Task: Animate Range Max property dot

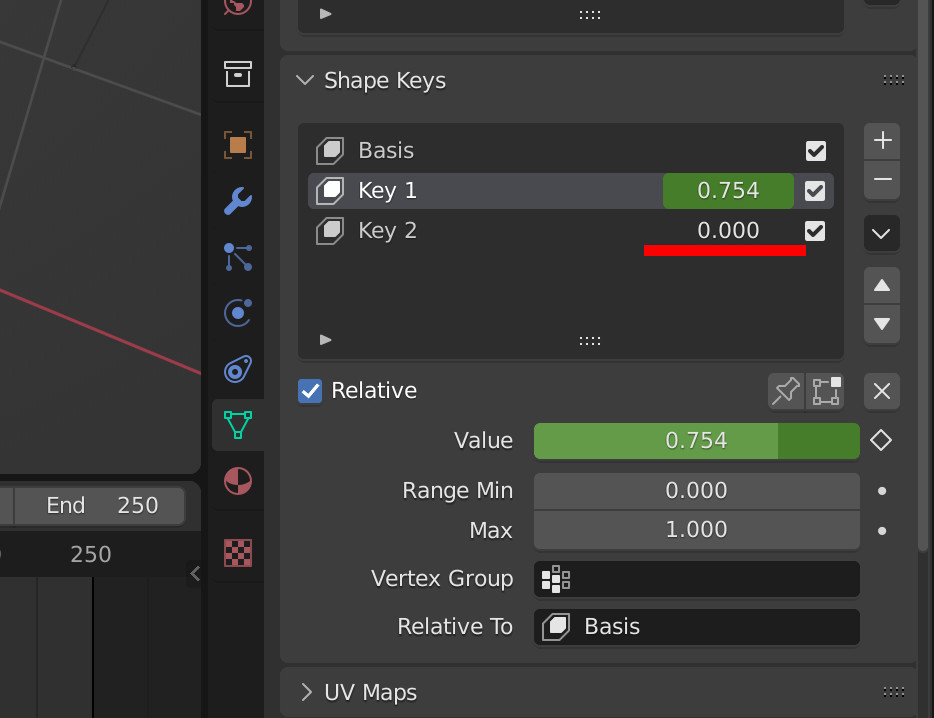Action: click(x=882, y=531)
